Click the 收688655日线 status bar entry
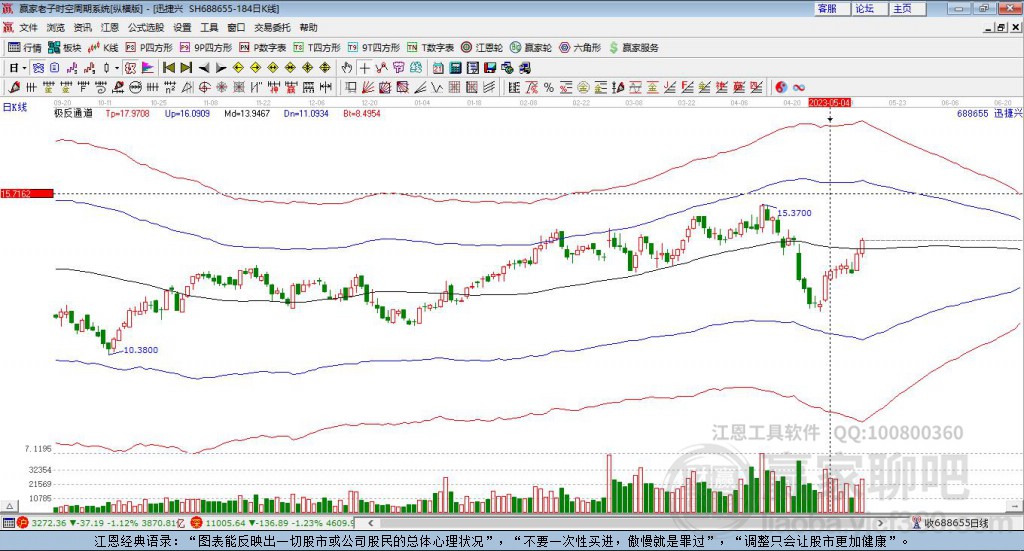 [x=951, y=522]
